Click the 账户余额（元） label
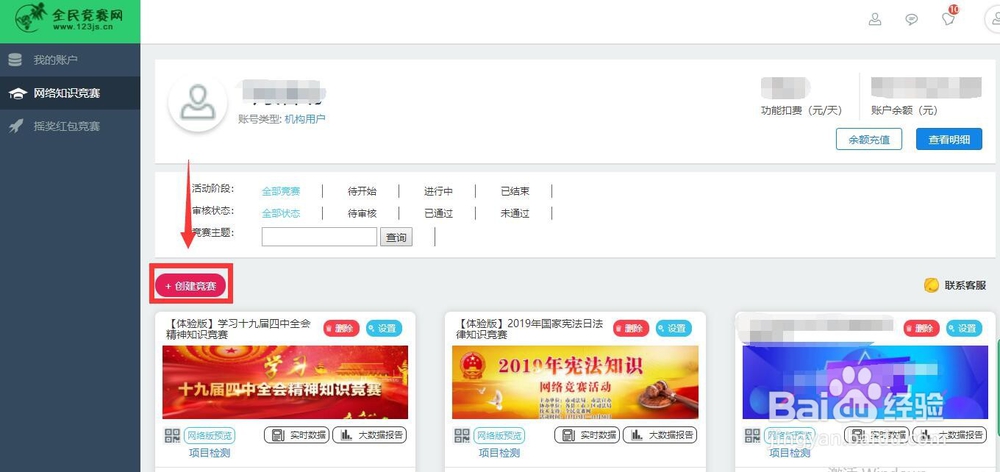Screen dimensions: 1000x472 click(x=904, y=110)
